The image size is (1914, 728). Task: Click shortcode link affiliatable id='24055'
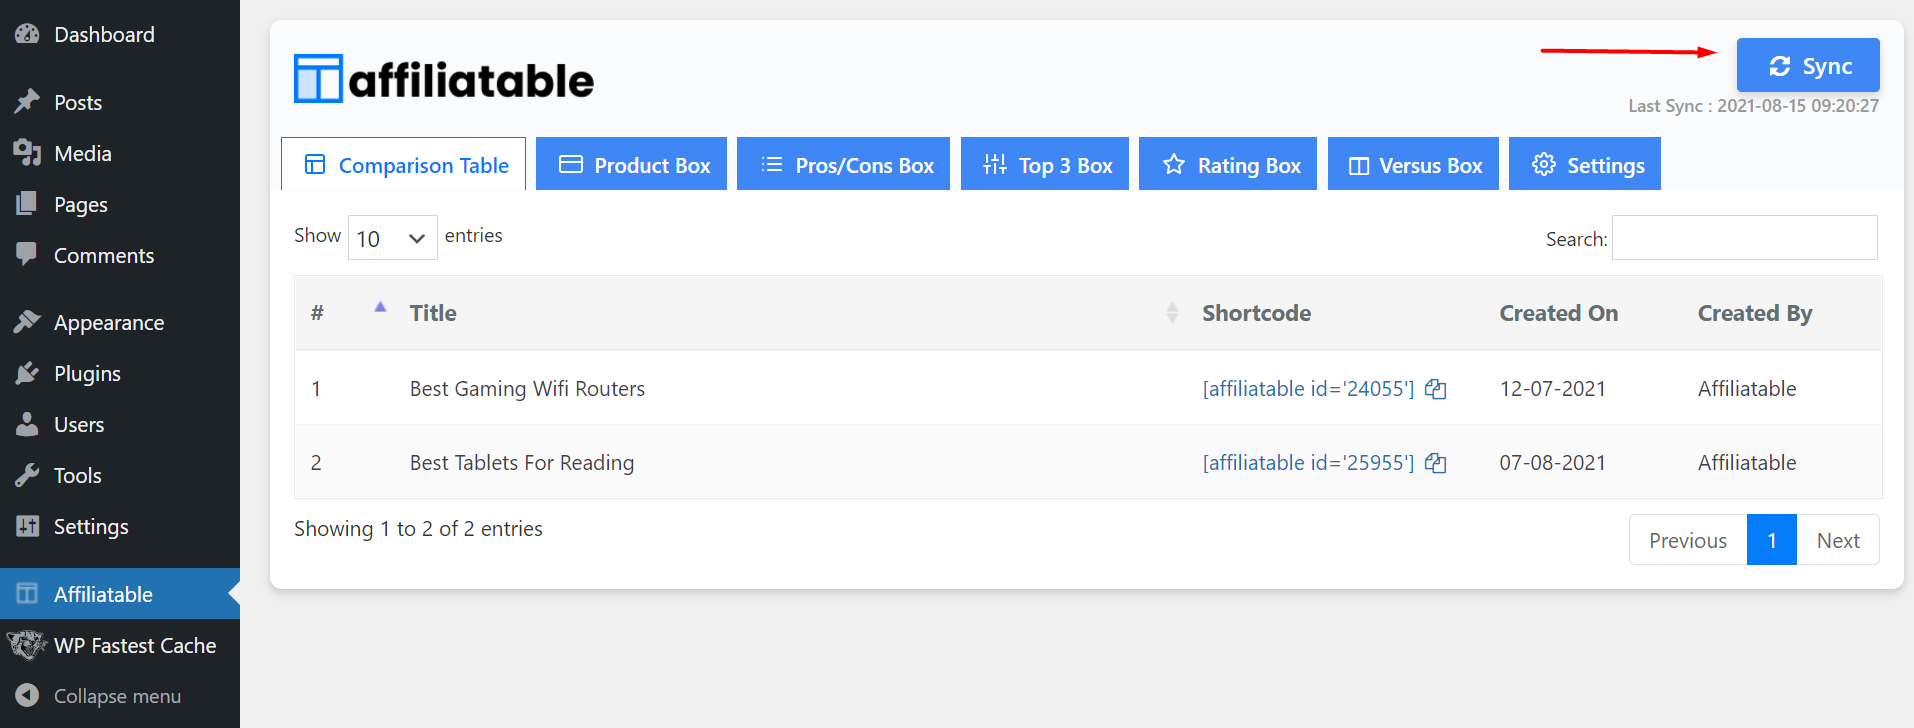click(1308, 389)
